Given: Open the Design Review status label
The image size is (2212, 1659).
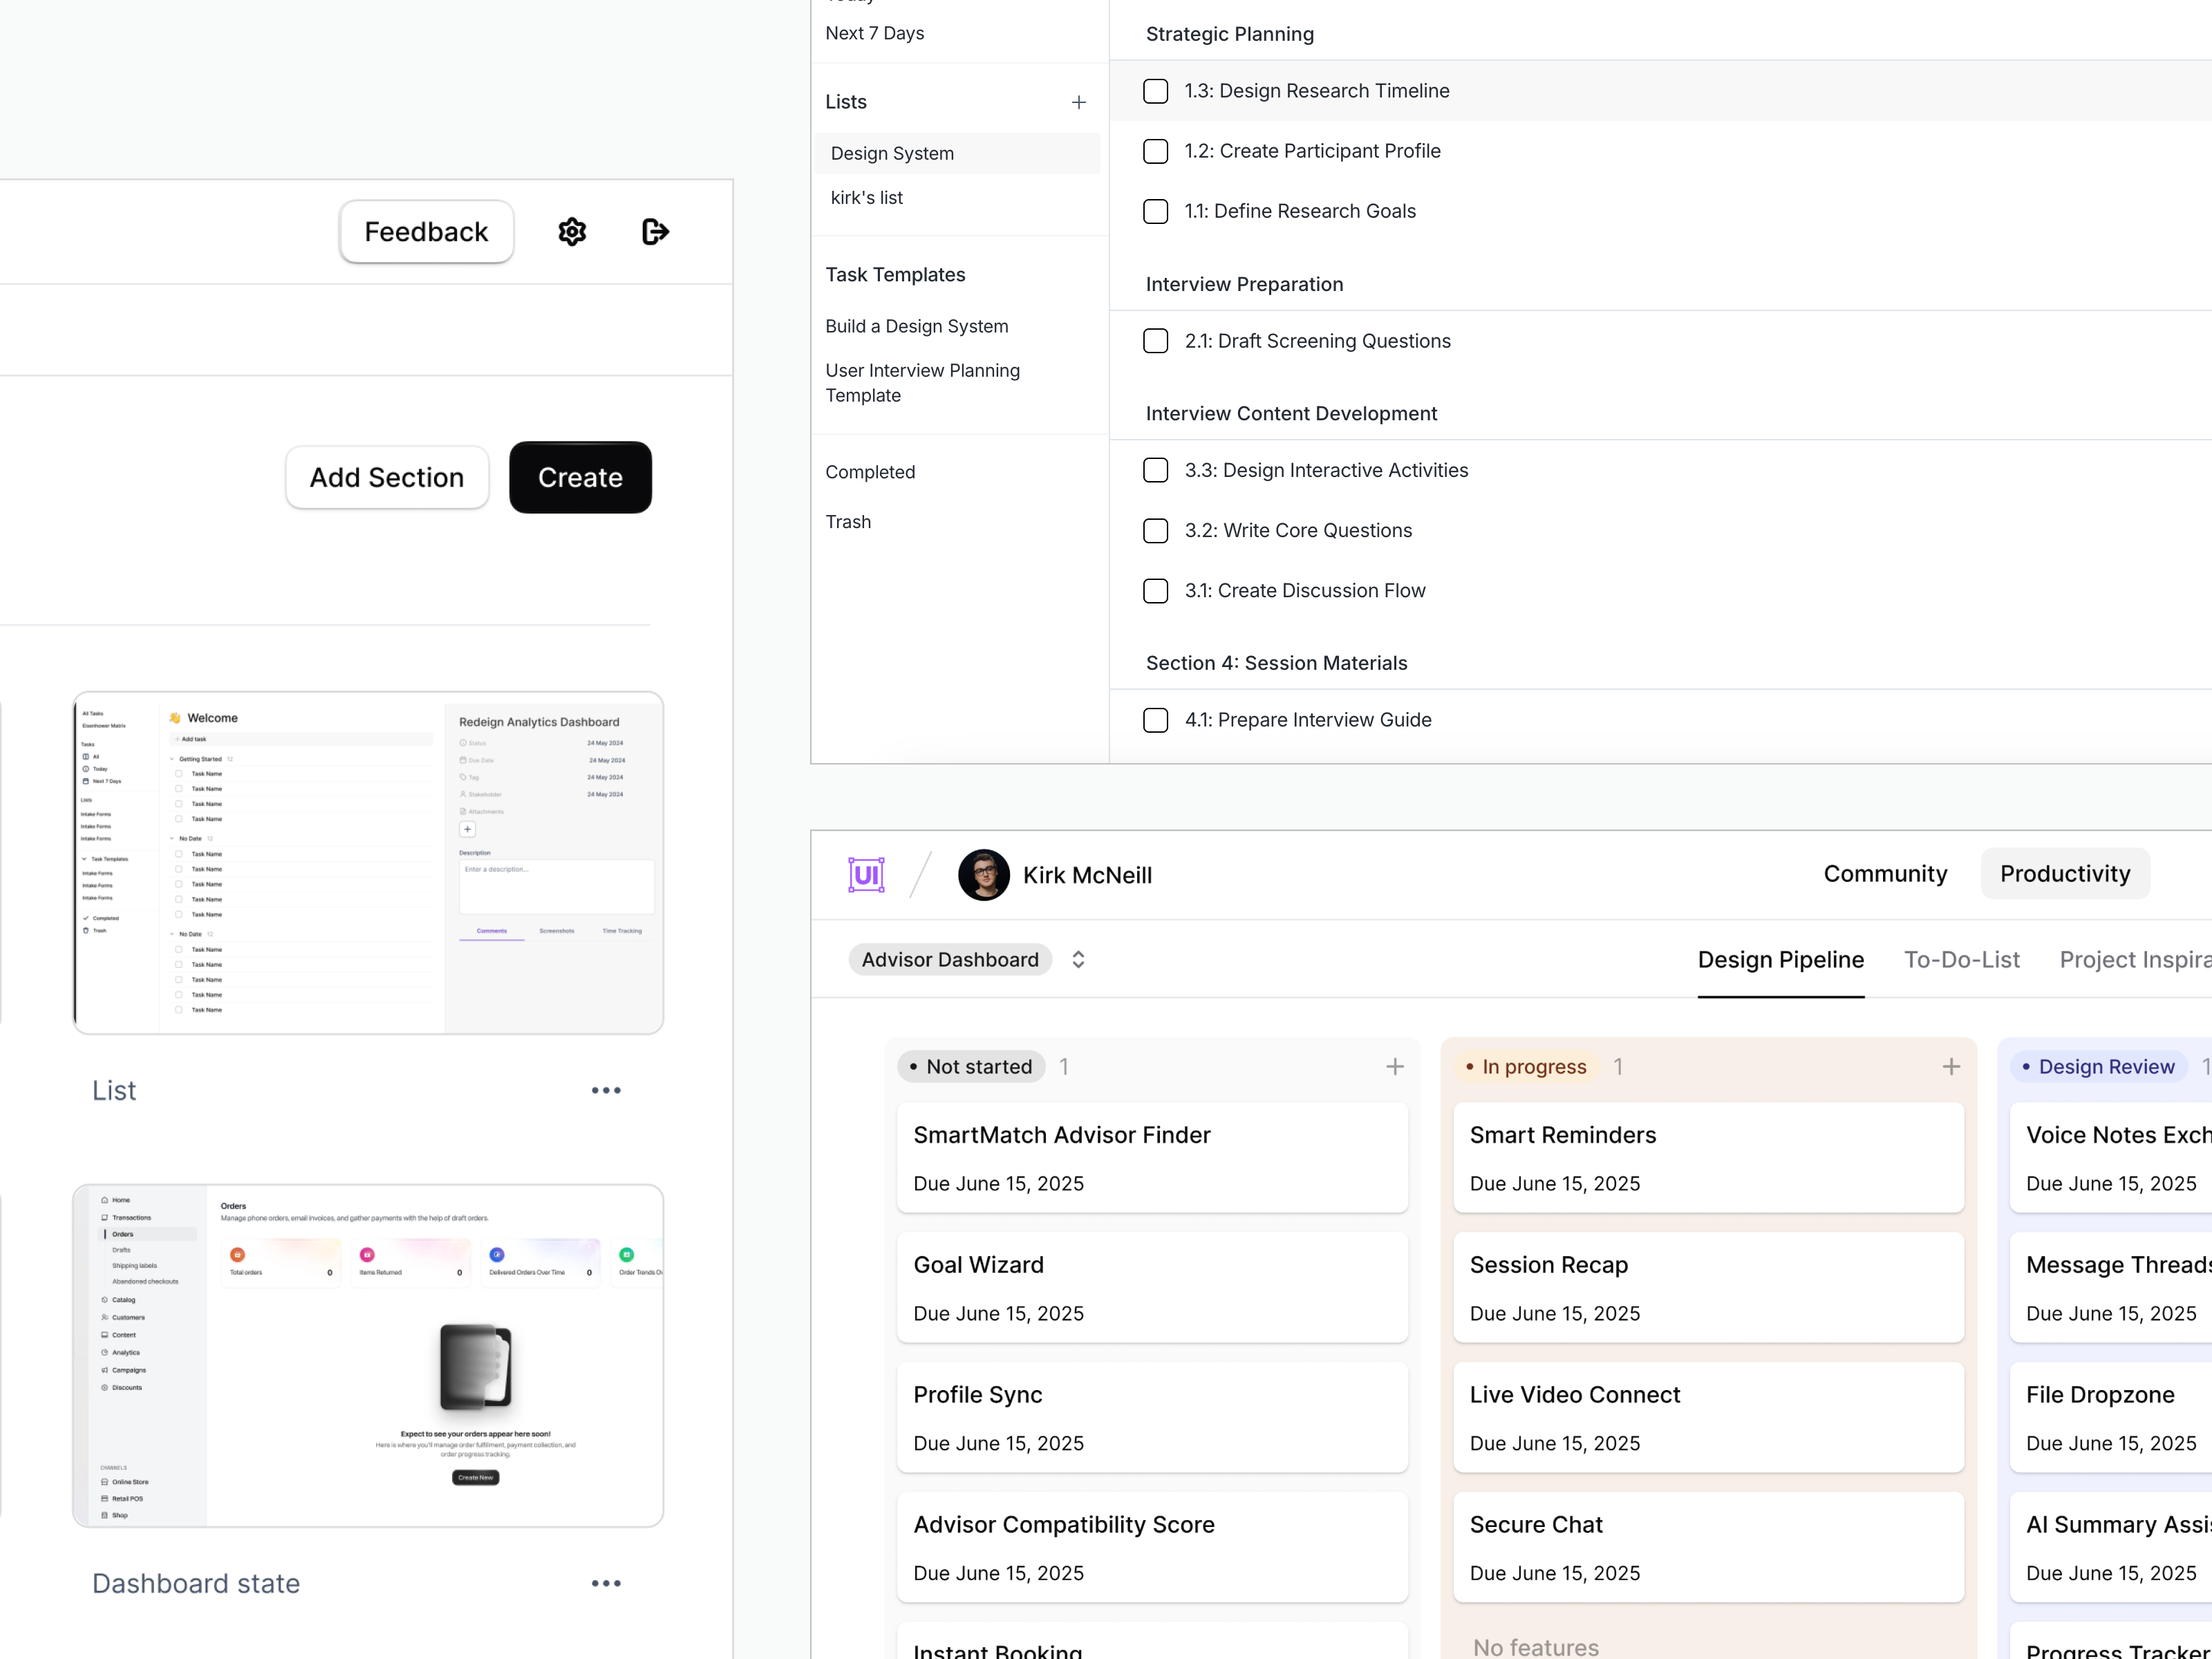Looking at the screenshot, I should tap(2098, 1067).
